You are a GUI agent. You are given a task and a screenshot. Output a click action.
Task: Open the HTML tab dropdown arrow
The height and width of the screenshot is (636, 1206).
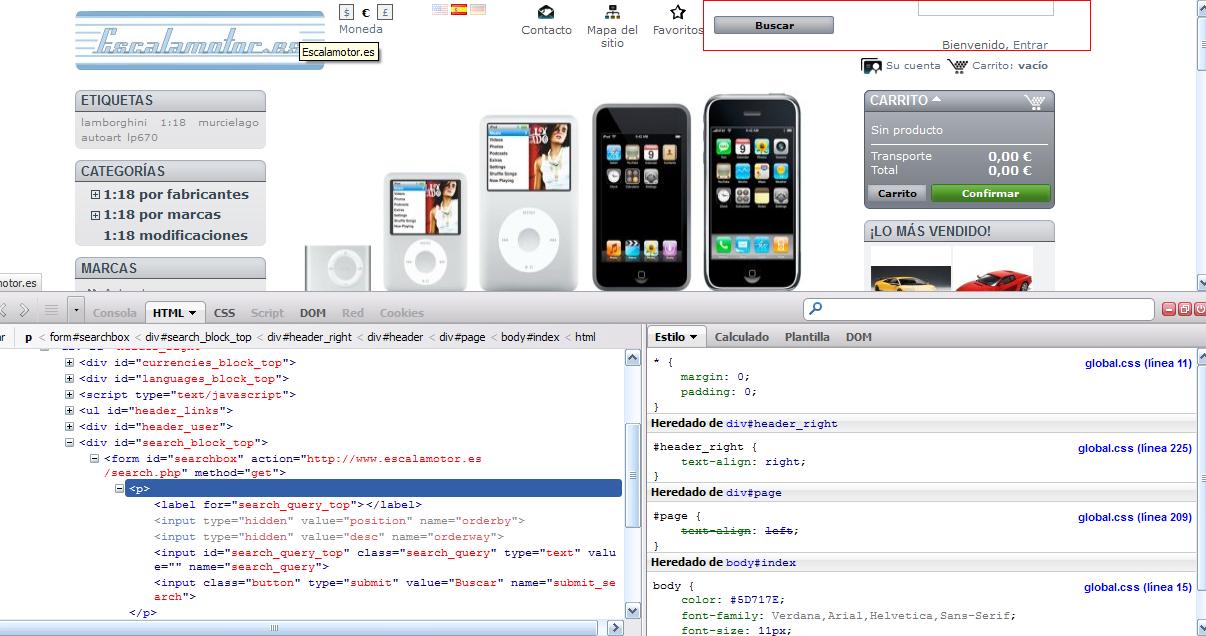tap(192, 313)
